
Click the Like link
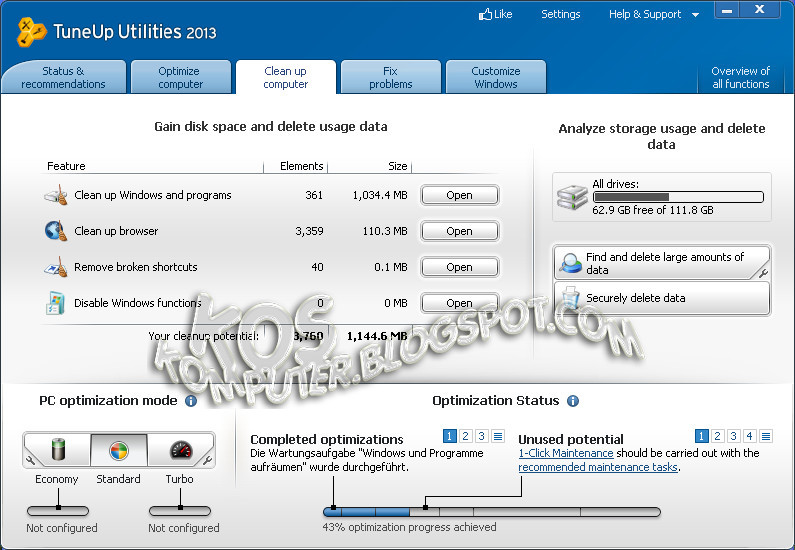pyautogui.click(x=503, y=14)
